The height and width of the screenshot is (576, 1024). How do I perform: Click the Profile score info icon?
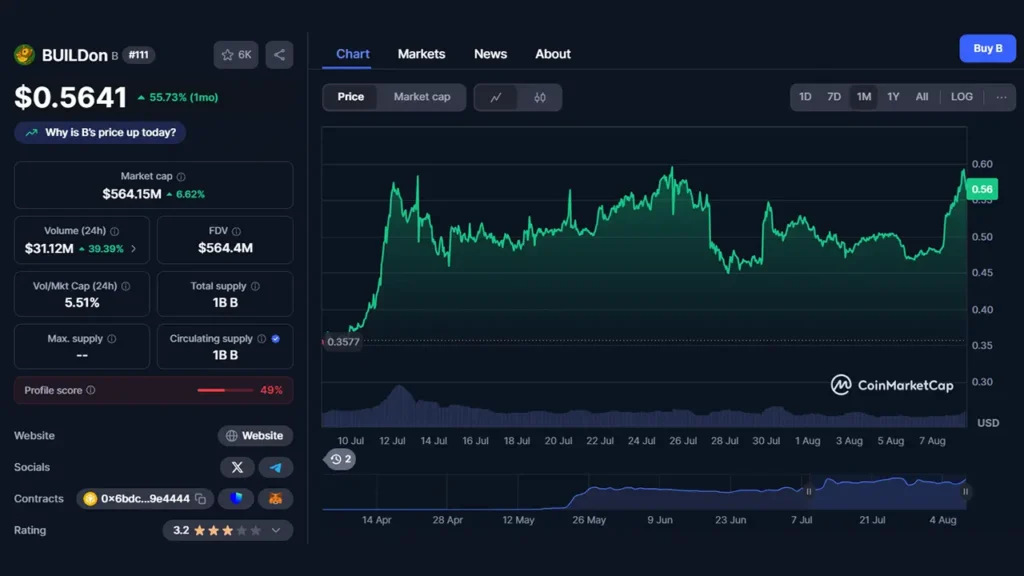tap(91, 390)
